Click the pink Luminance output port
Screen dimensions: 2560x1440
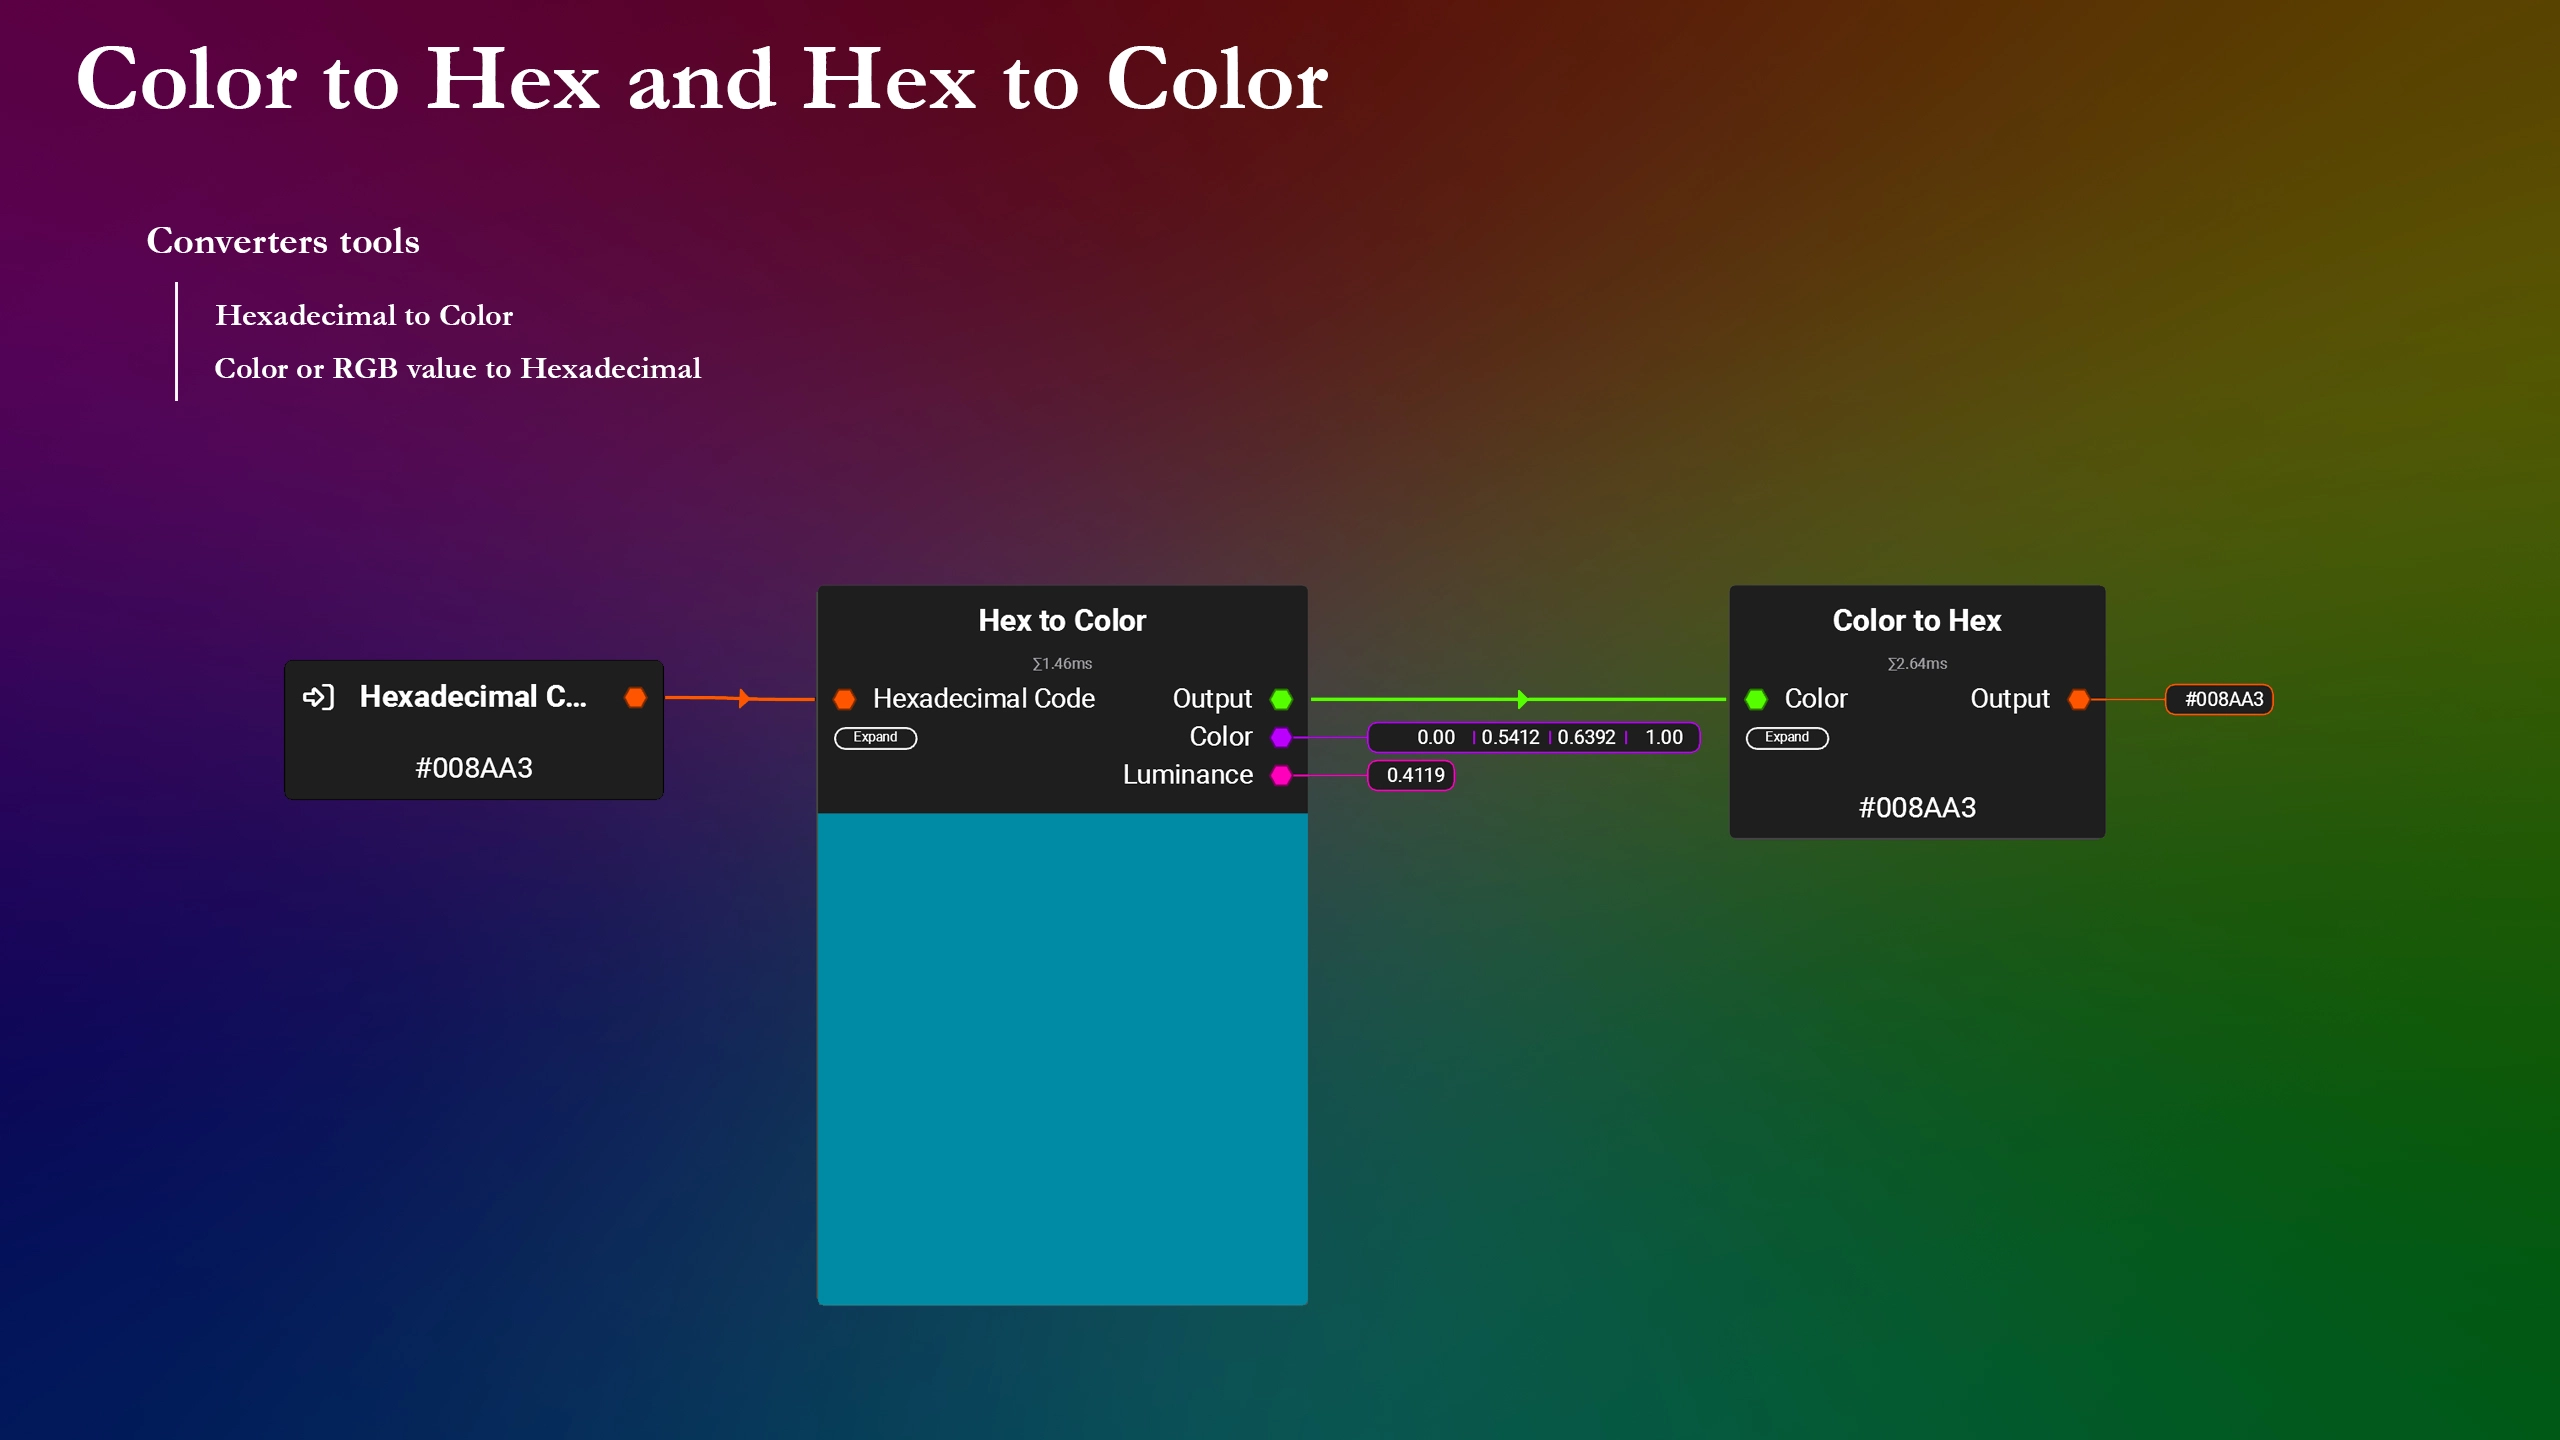pos(1281,775)
